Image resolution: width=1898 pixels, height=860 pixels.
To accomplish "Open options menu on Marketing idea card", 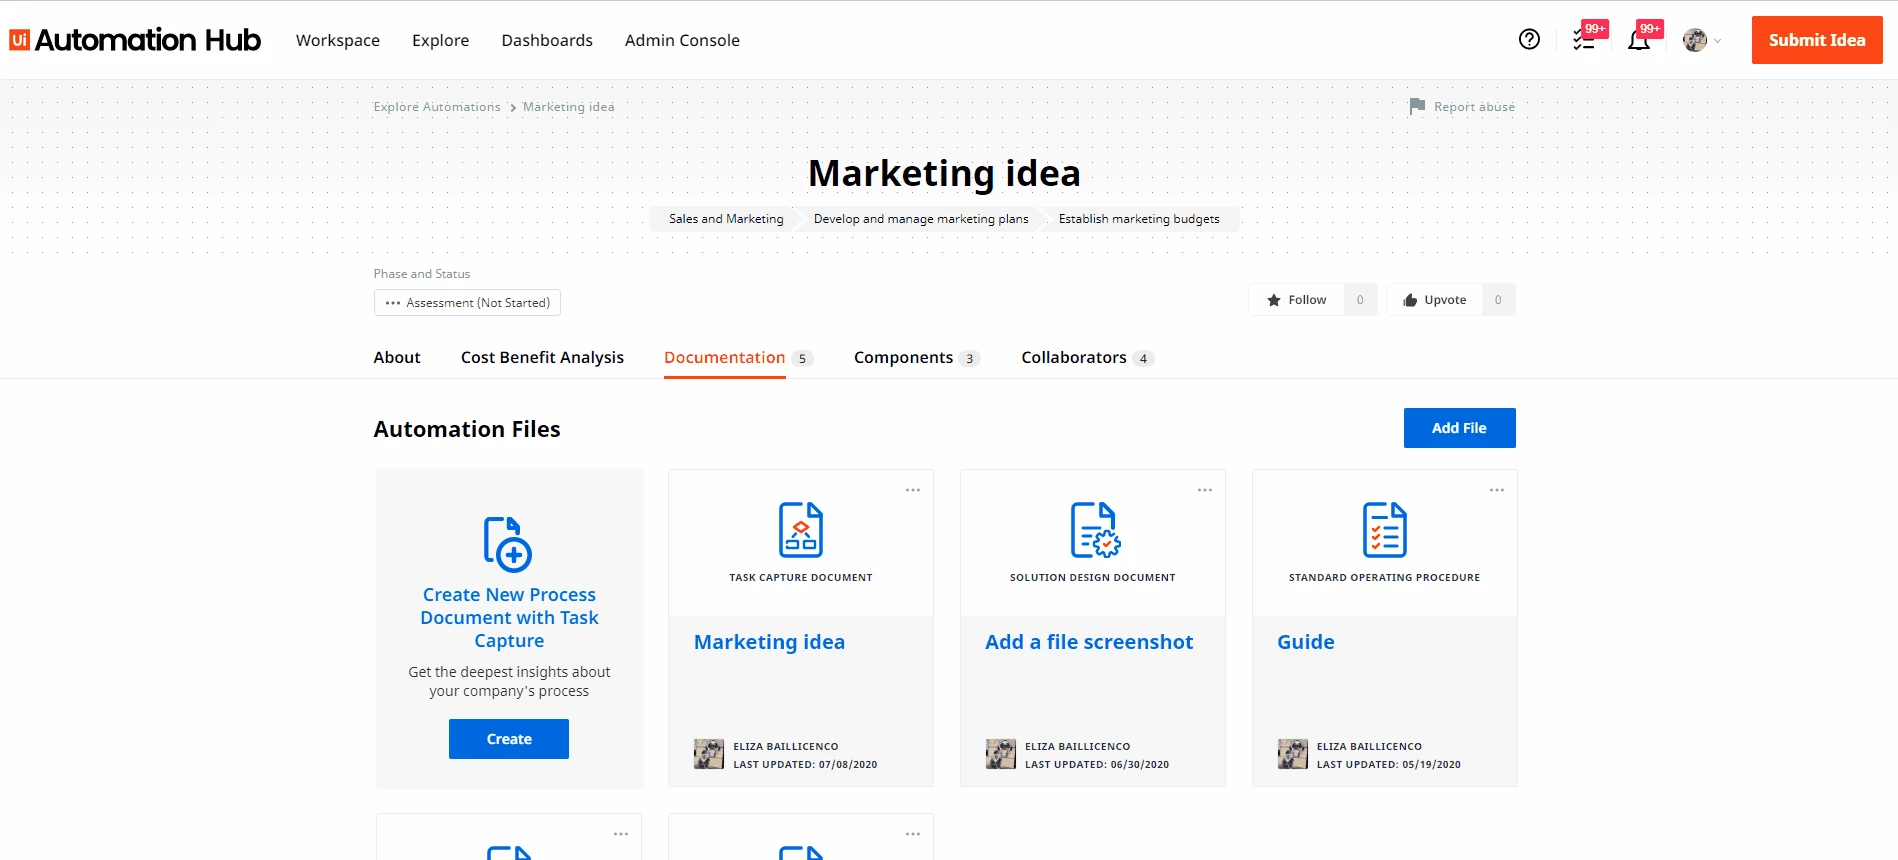I will [913, 490].
